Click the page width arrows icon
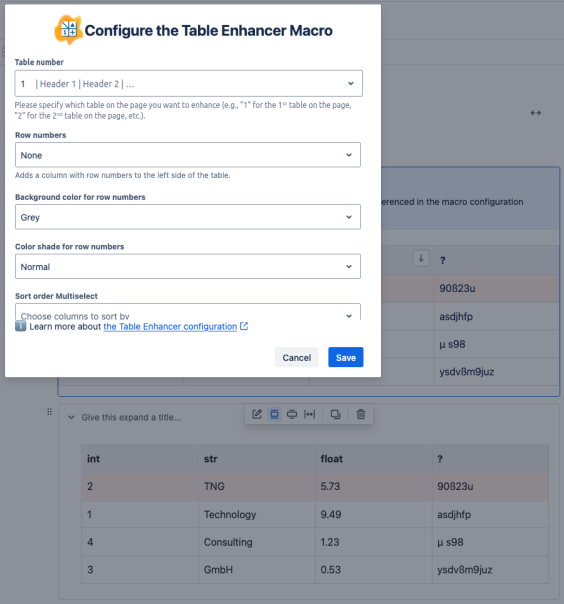564x604 pixels. [535, 113]
